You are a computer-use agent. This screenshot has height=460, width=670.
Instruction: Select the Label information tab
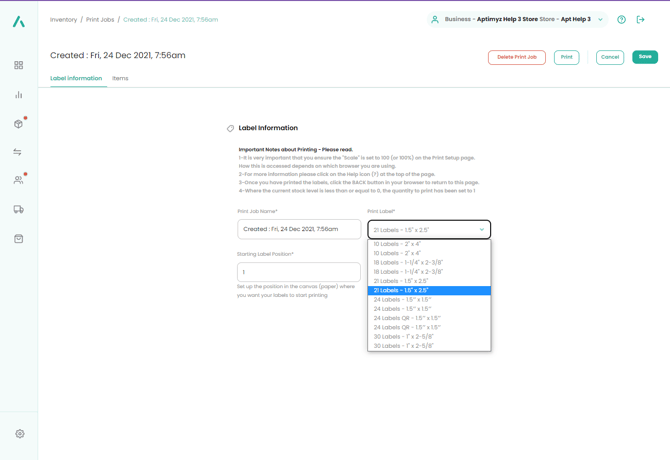tap(76, 78)
